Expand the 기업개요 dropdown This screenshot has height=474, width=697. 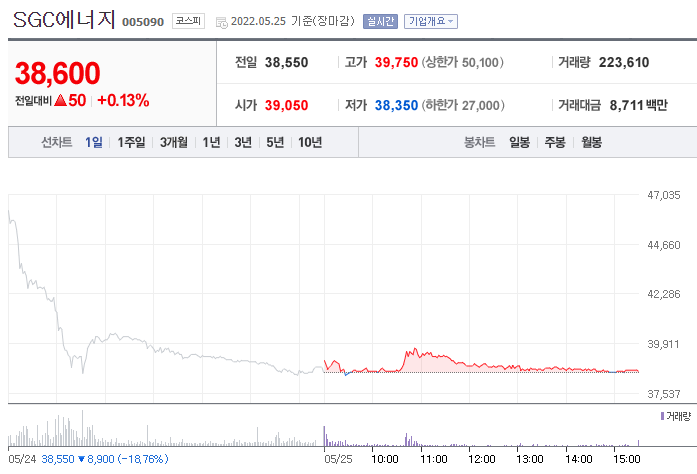[431, 21]
